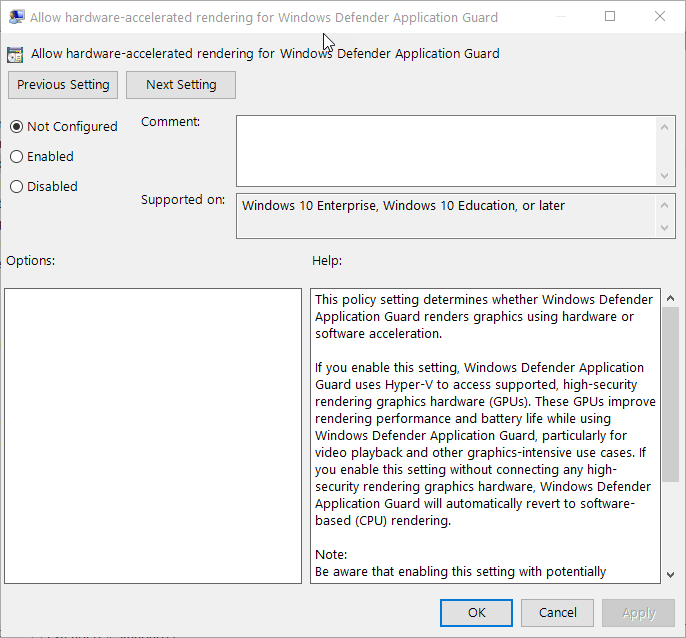Go to Next Setting
The width and height of the screenshot is (686, 638).
pyautogui.click(x=181, y=85)
